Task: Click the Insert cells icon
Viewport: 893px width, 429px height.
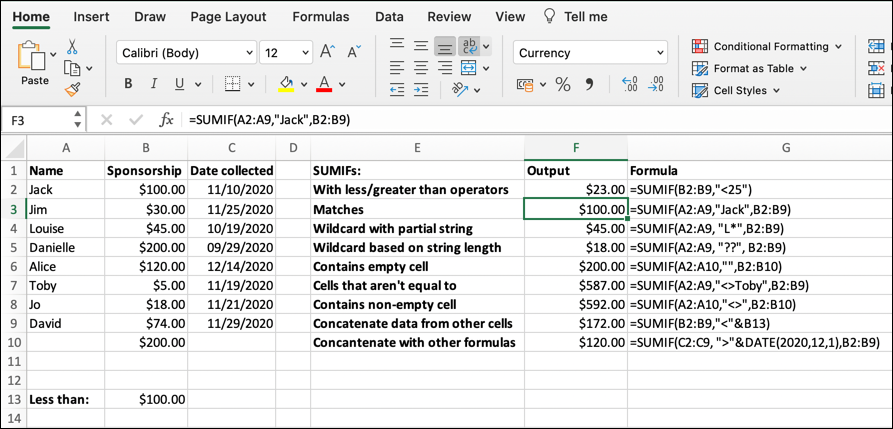Action: click(876, 46)
